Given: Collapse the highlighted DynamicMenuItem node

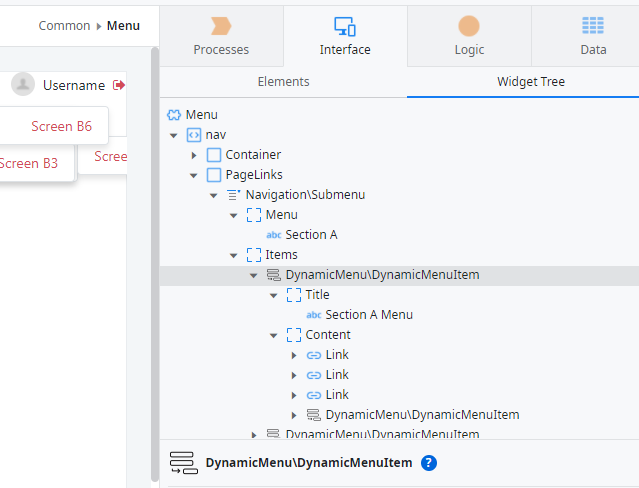Looking at the screenshot, I should click(253, 275).
